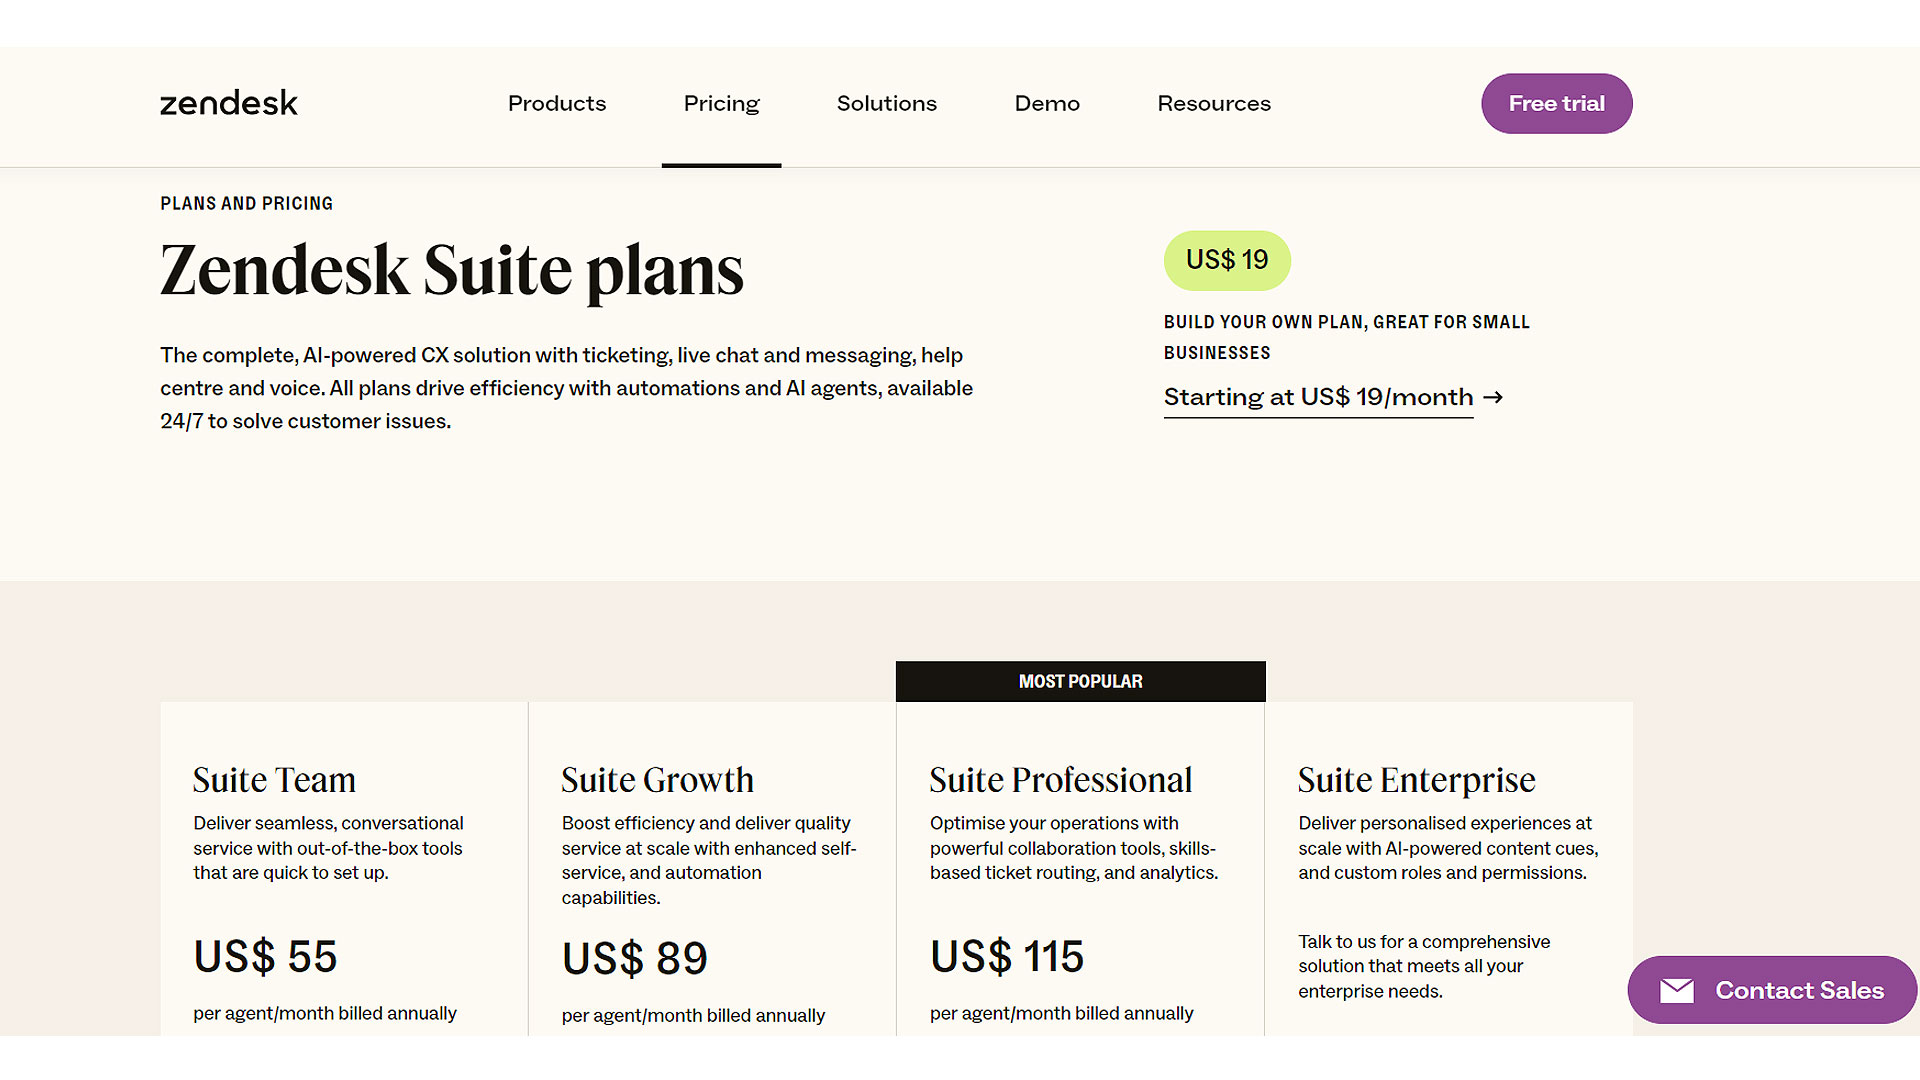Click the Suite Professional description text
The image size is (1920, 1080).
tap(1074, 848)
